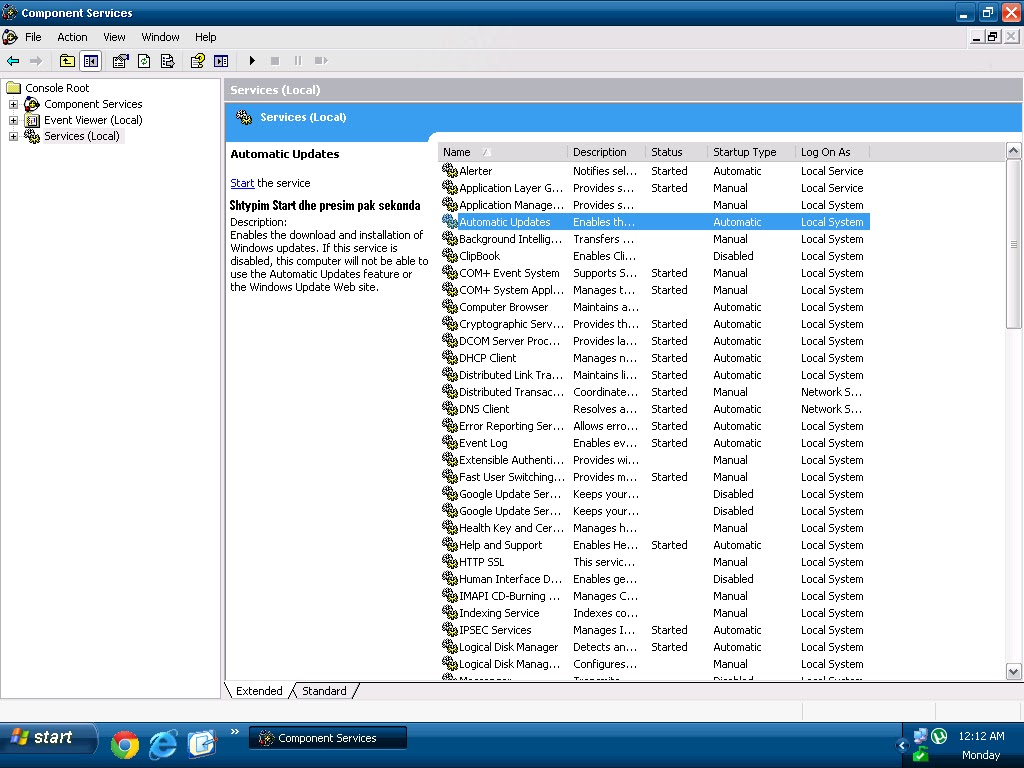Click the Start the service link
1024x768 pixels.
[242, 184]
